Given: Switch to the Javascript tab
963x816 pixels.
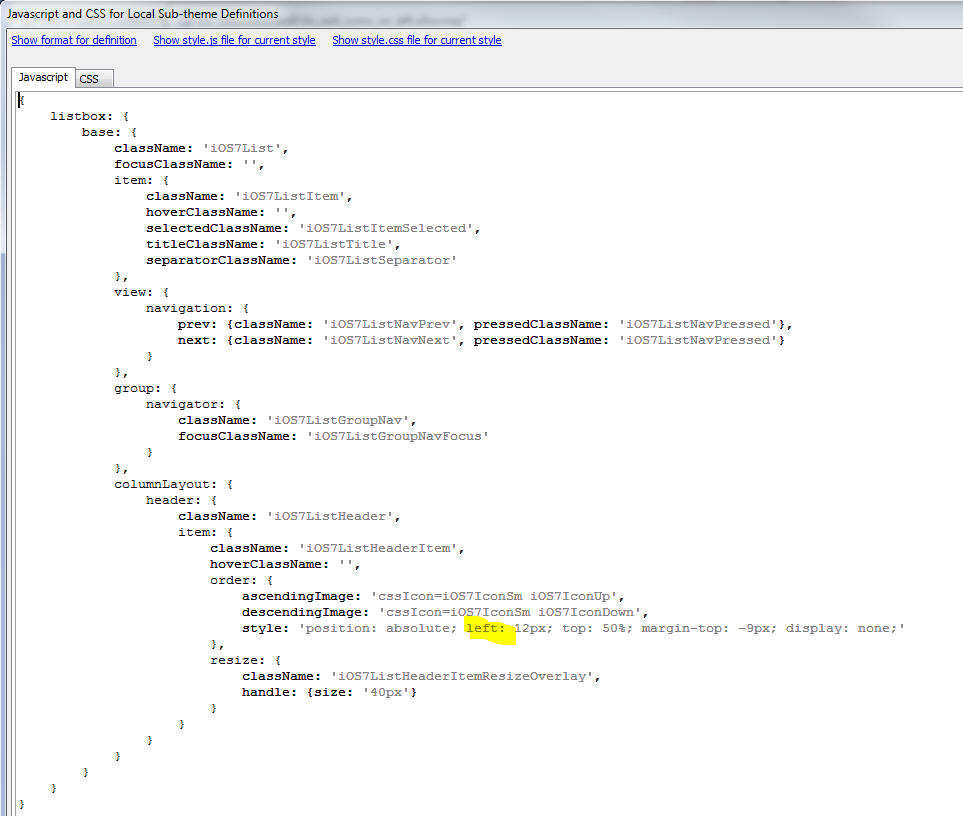Looking at the screenshot, I should (43, 77).
